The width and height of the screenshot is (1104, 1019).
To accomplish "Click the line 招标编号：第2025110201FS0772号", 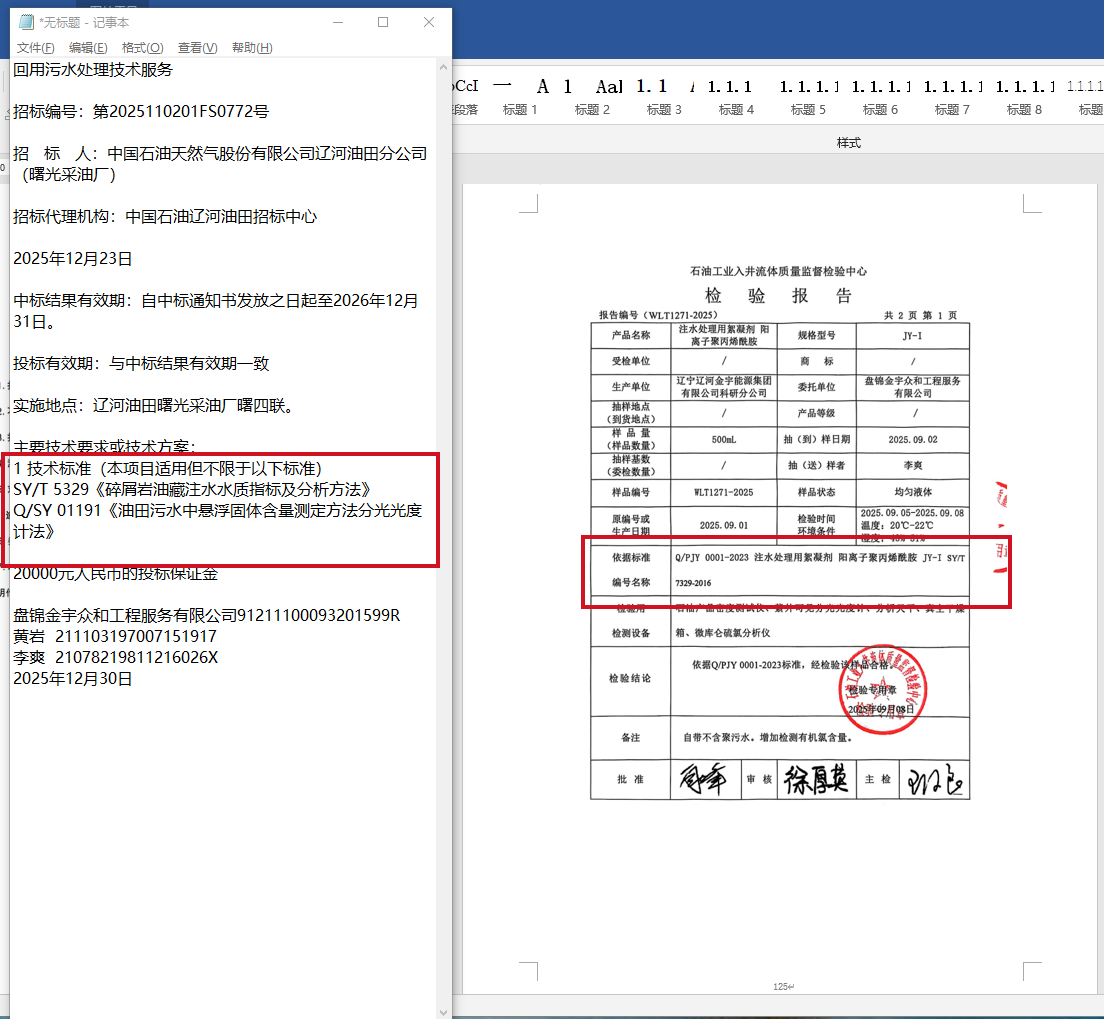I will [141, 111].
